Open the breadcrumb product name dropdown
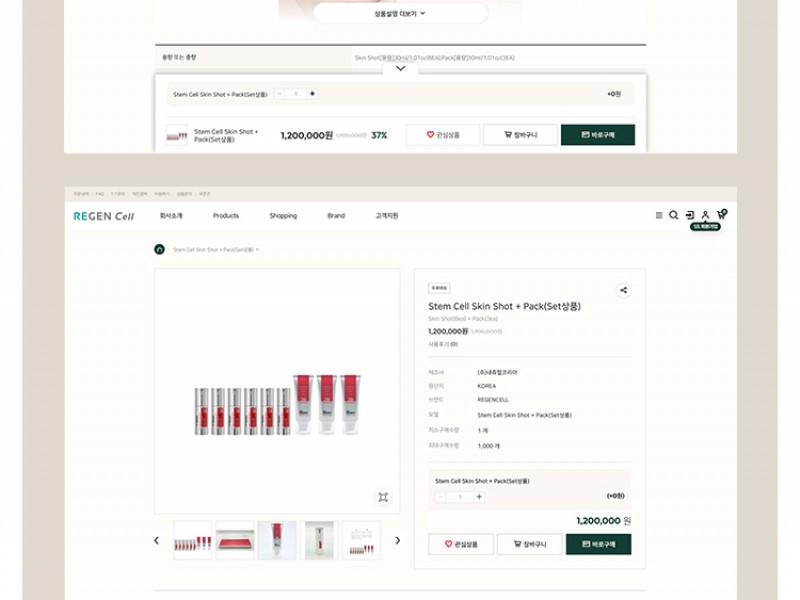 (x=216, y=249)
